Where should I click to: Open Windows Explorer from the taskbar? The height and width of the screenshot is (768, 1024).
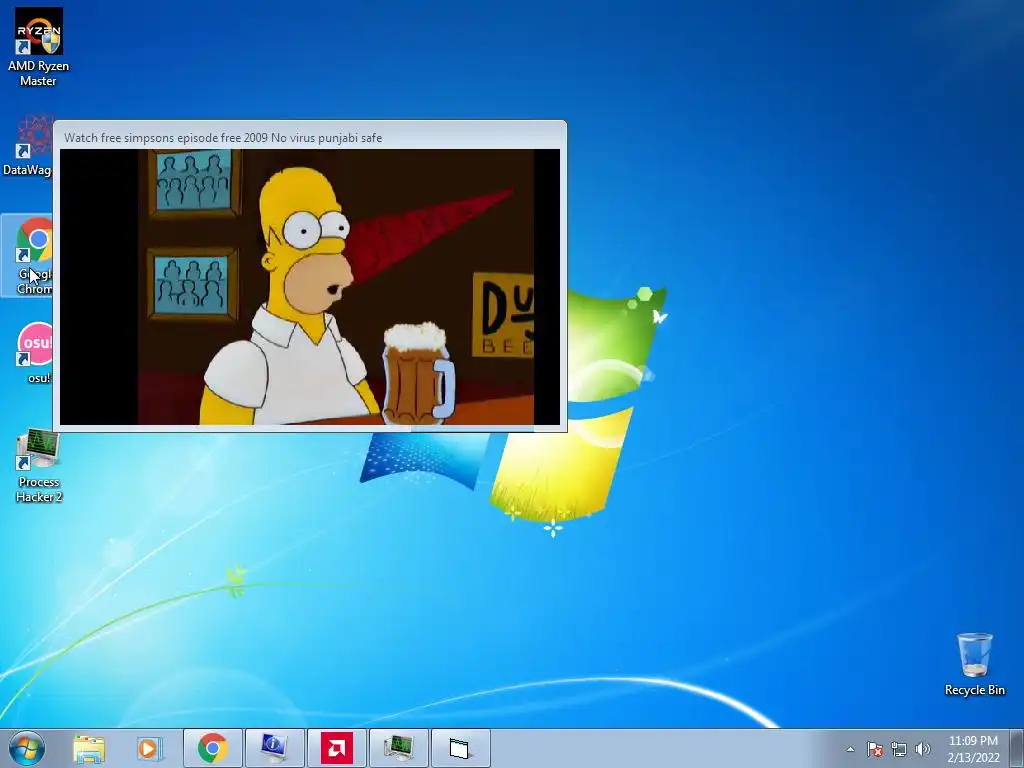89,748
